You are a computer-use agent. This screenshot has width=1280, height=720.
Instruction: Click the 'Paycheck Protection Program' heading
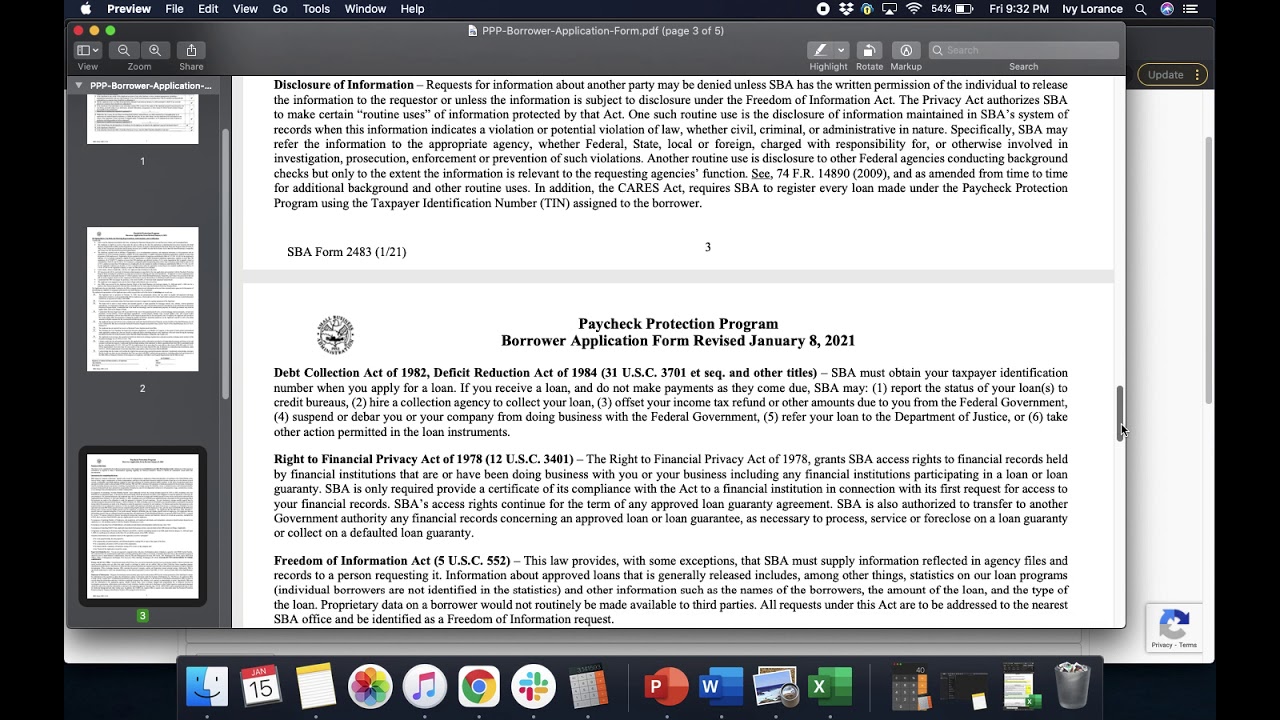(x=678, y=324)
